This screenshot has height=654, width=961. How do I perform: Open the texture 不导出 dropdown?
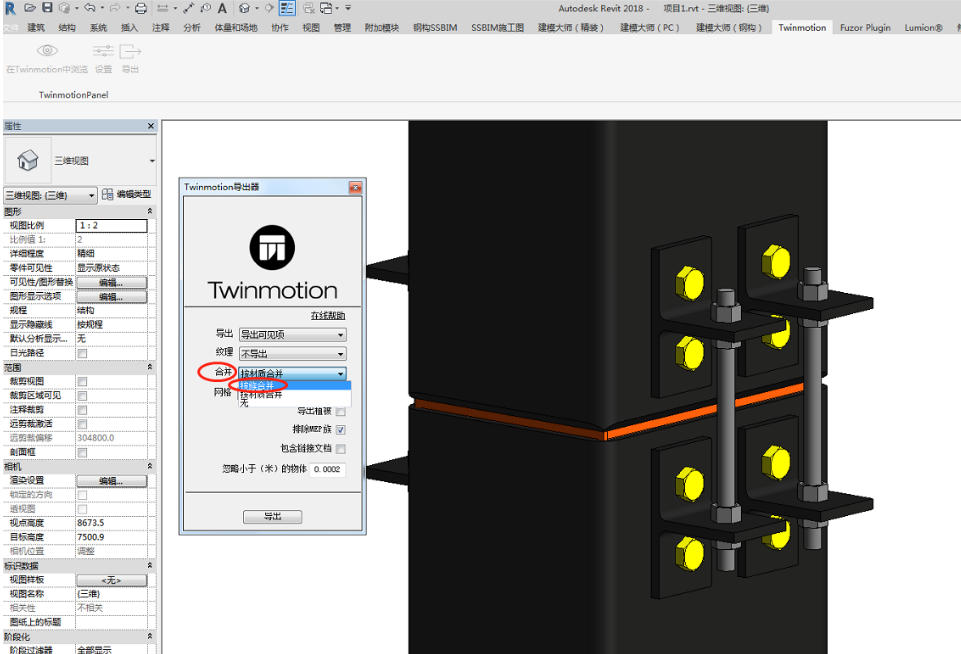click(292, 354)
